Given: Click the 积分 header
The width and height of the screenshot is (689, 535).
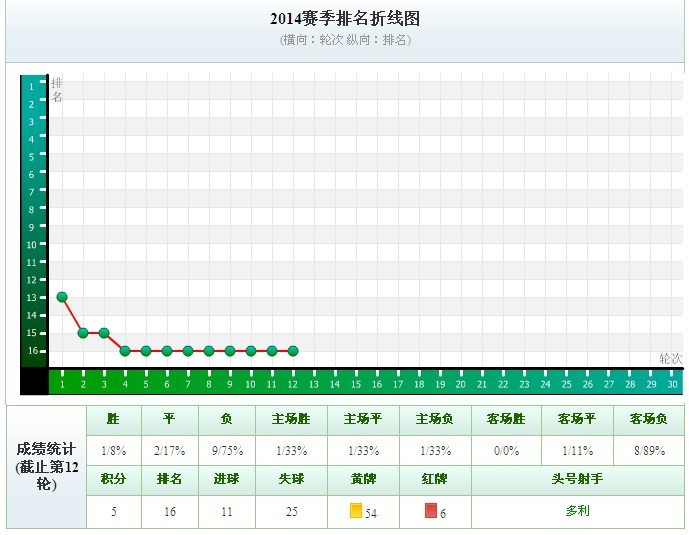Looking at the screenshot, I should [114, 479].
